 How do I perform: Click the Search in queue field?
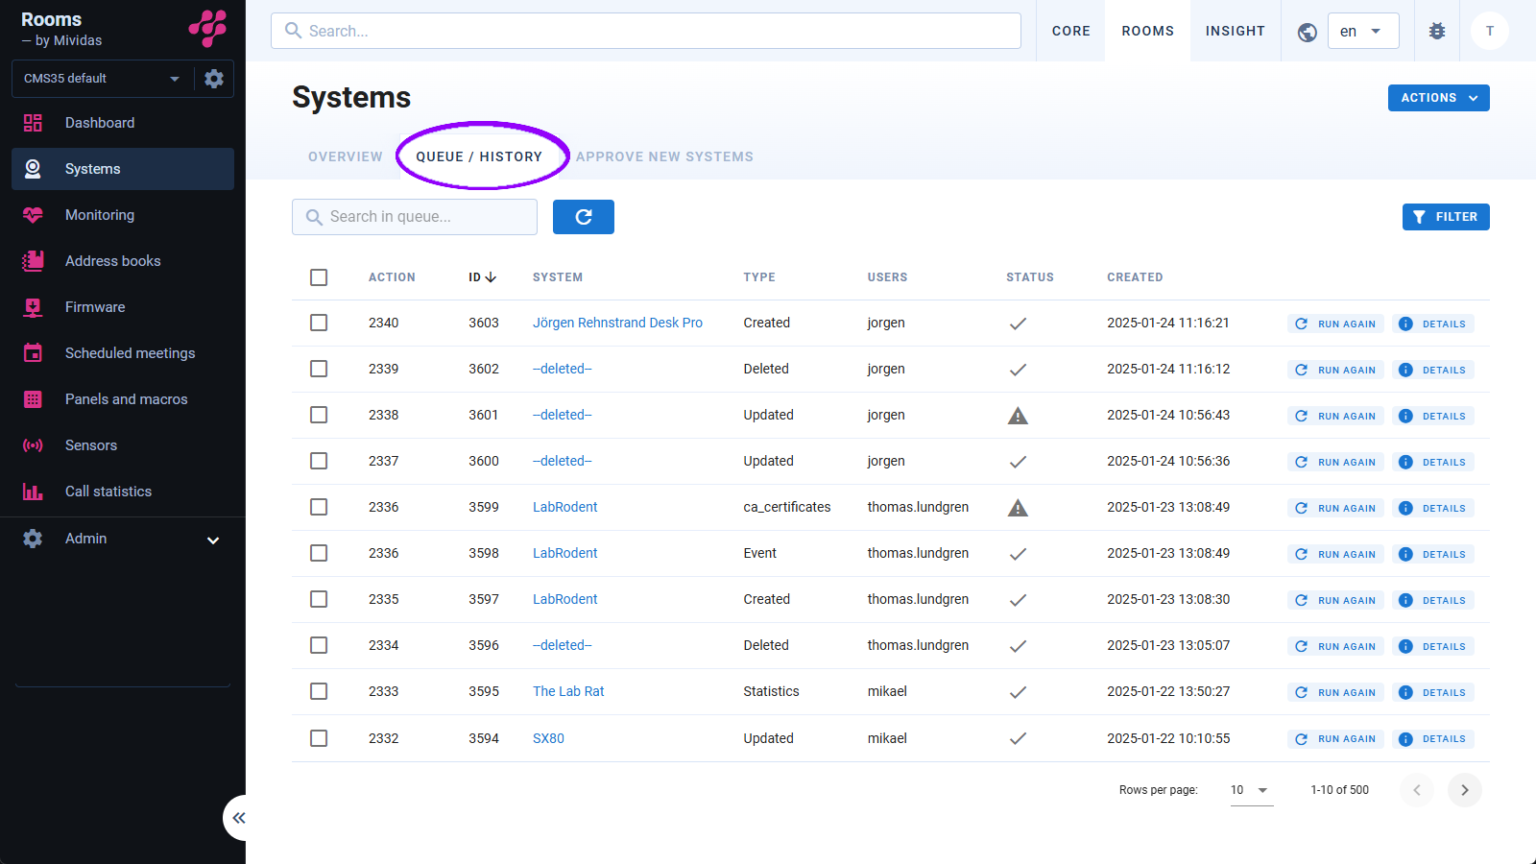[415, 217]
